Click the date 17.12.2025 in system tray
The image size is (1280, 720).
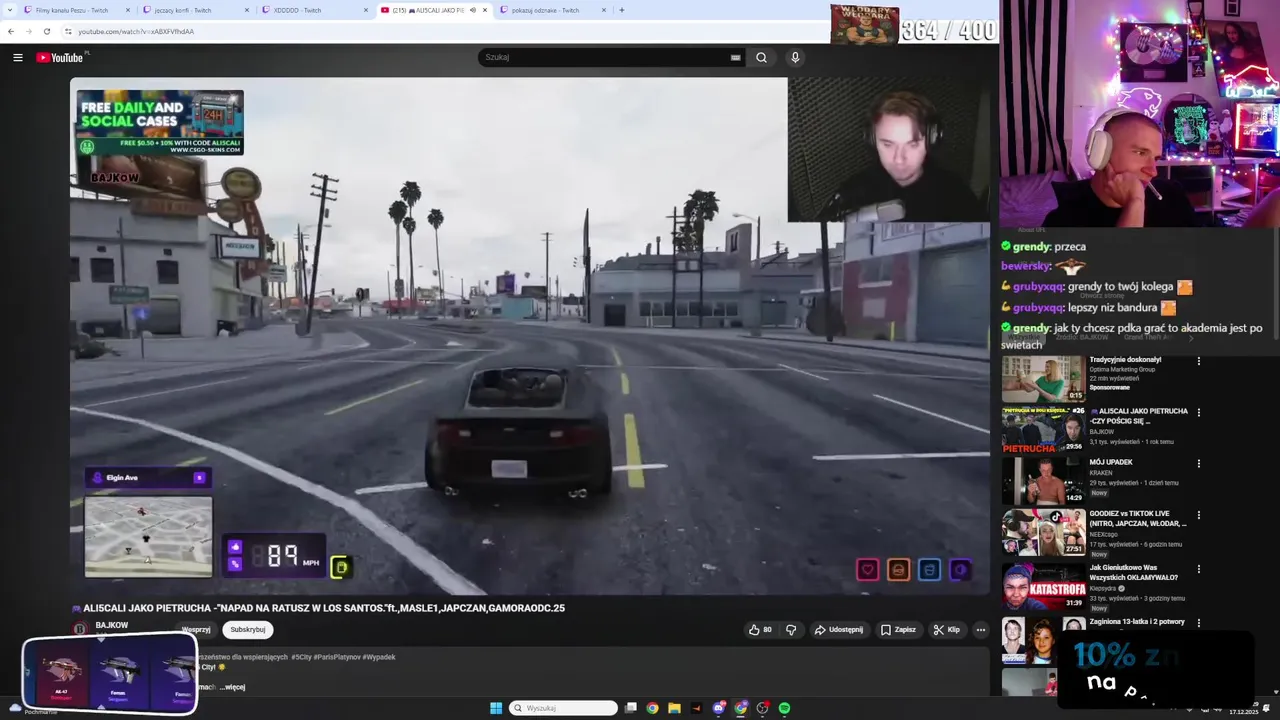(1243, 712)
